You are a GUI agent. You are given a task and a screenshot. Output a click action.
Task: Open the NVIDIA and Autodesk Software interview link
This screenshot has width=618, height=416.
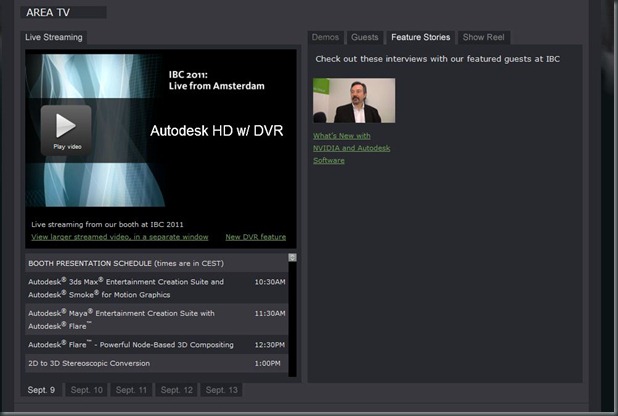tap(351, 148)
